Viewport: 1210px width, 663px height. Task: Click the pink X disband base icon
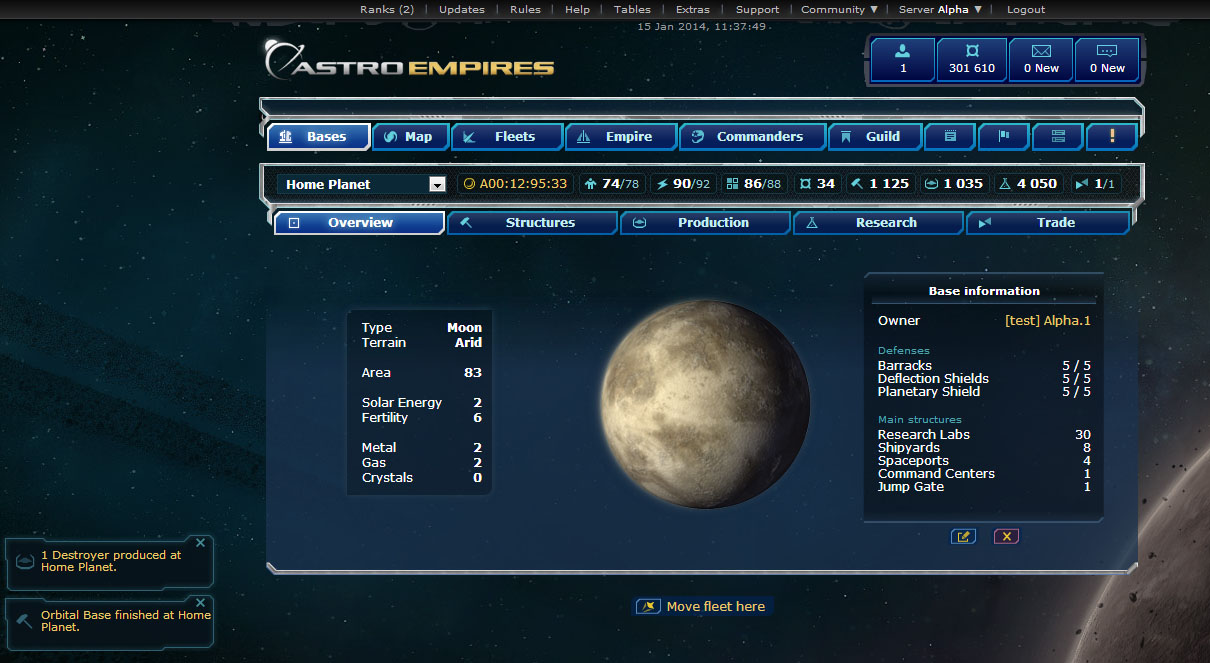coord(1006,536)
